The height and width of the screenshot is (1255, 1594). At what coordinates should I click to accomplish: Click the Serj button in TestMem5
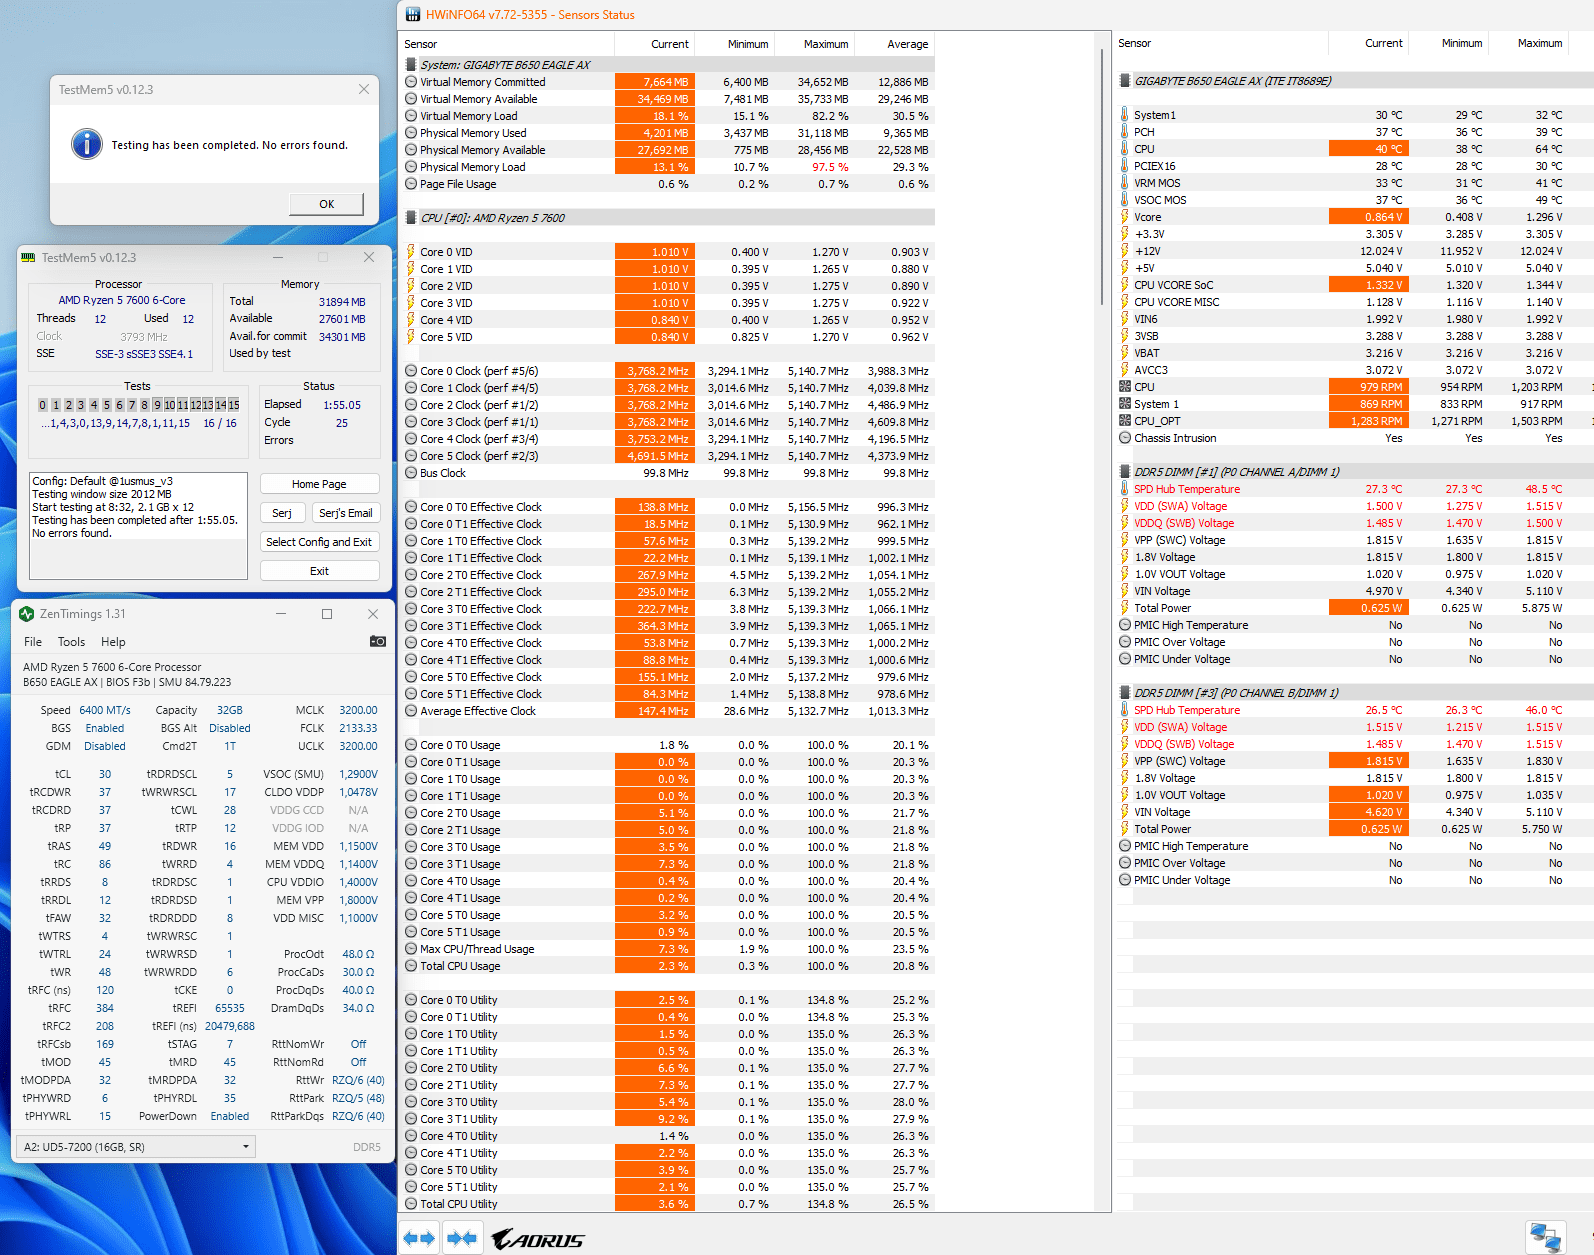click(282, 513)
